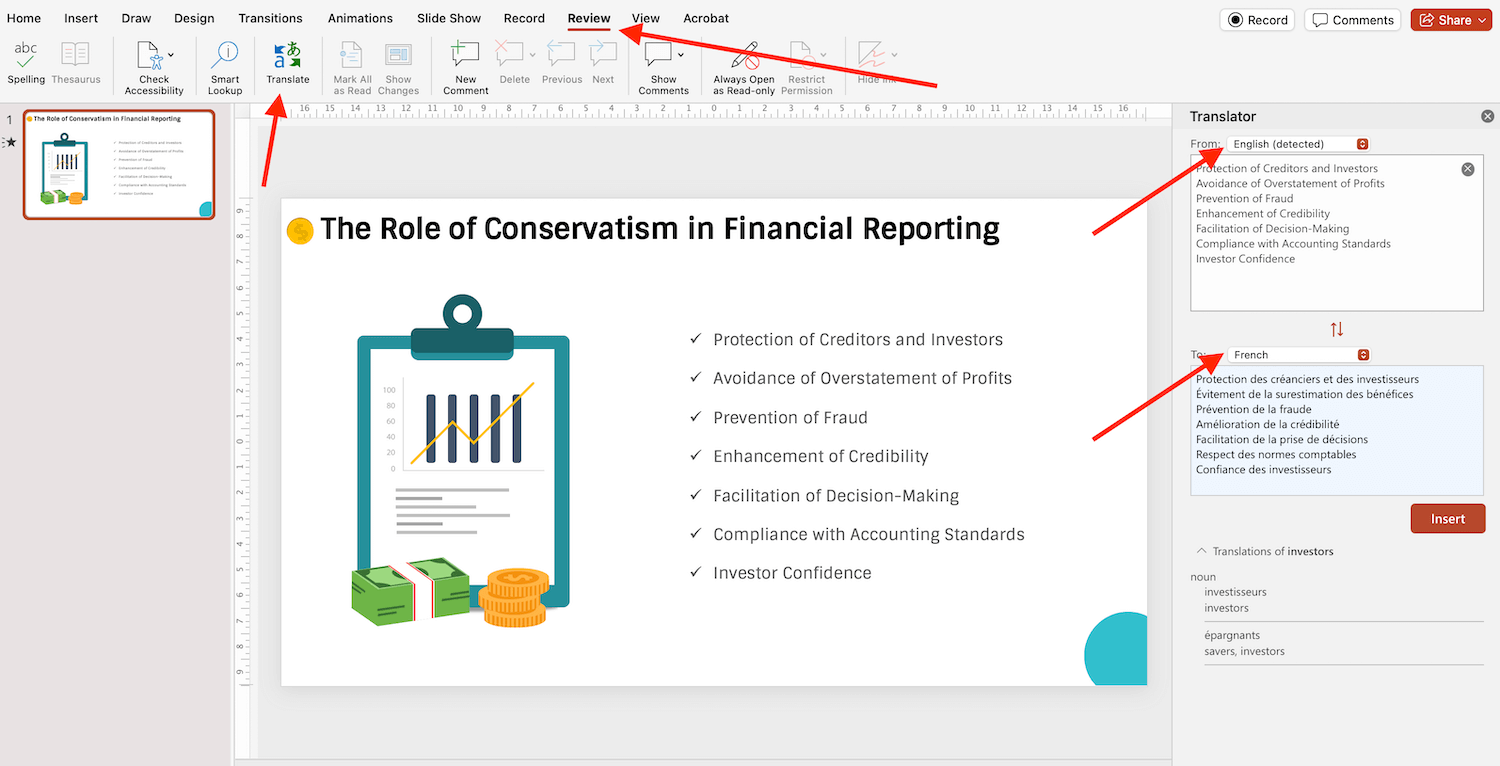Image resolution: width=1500 pixels, height=766 pixels.
Task: Click Protection of Creditors and Investors bullet
Action: 858,340
